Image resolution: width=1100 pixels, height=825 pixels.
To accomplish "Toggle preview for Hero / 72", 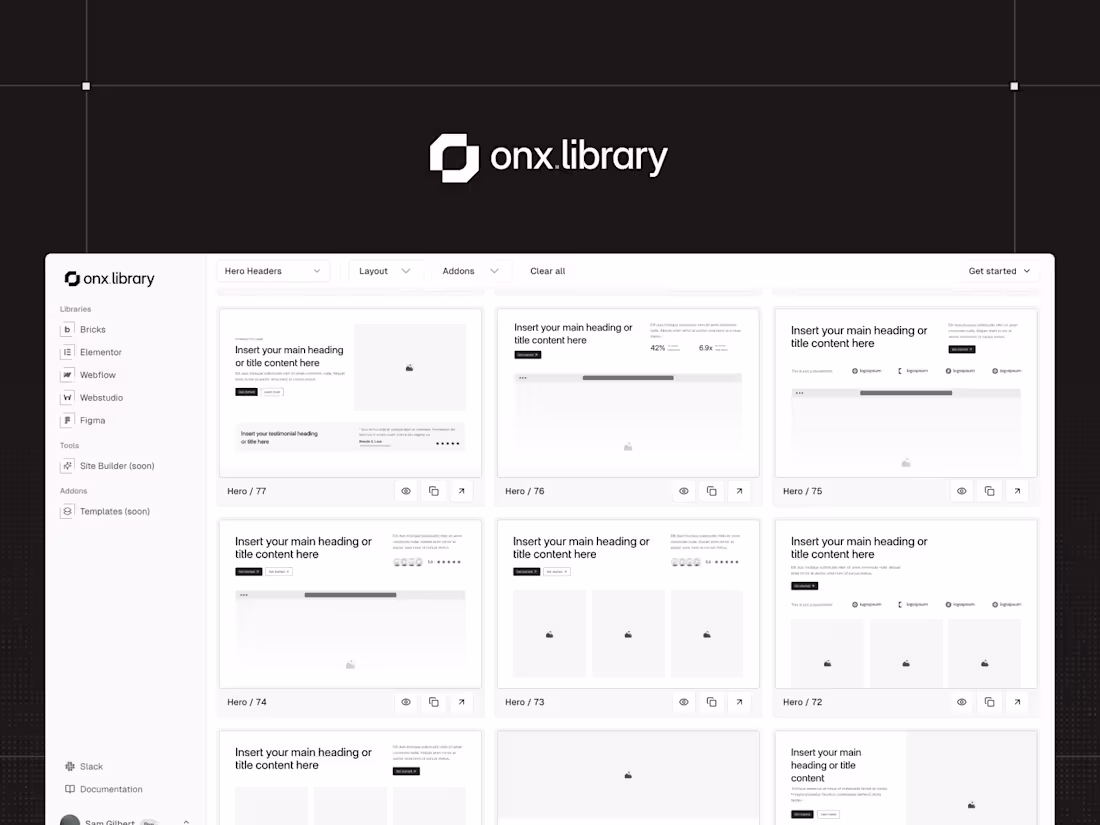I will [x=961, y=702].
